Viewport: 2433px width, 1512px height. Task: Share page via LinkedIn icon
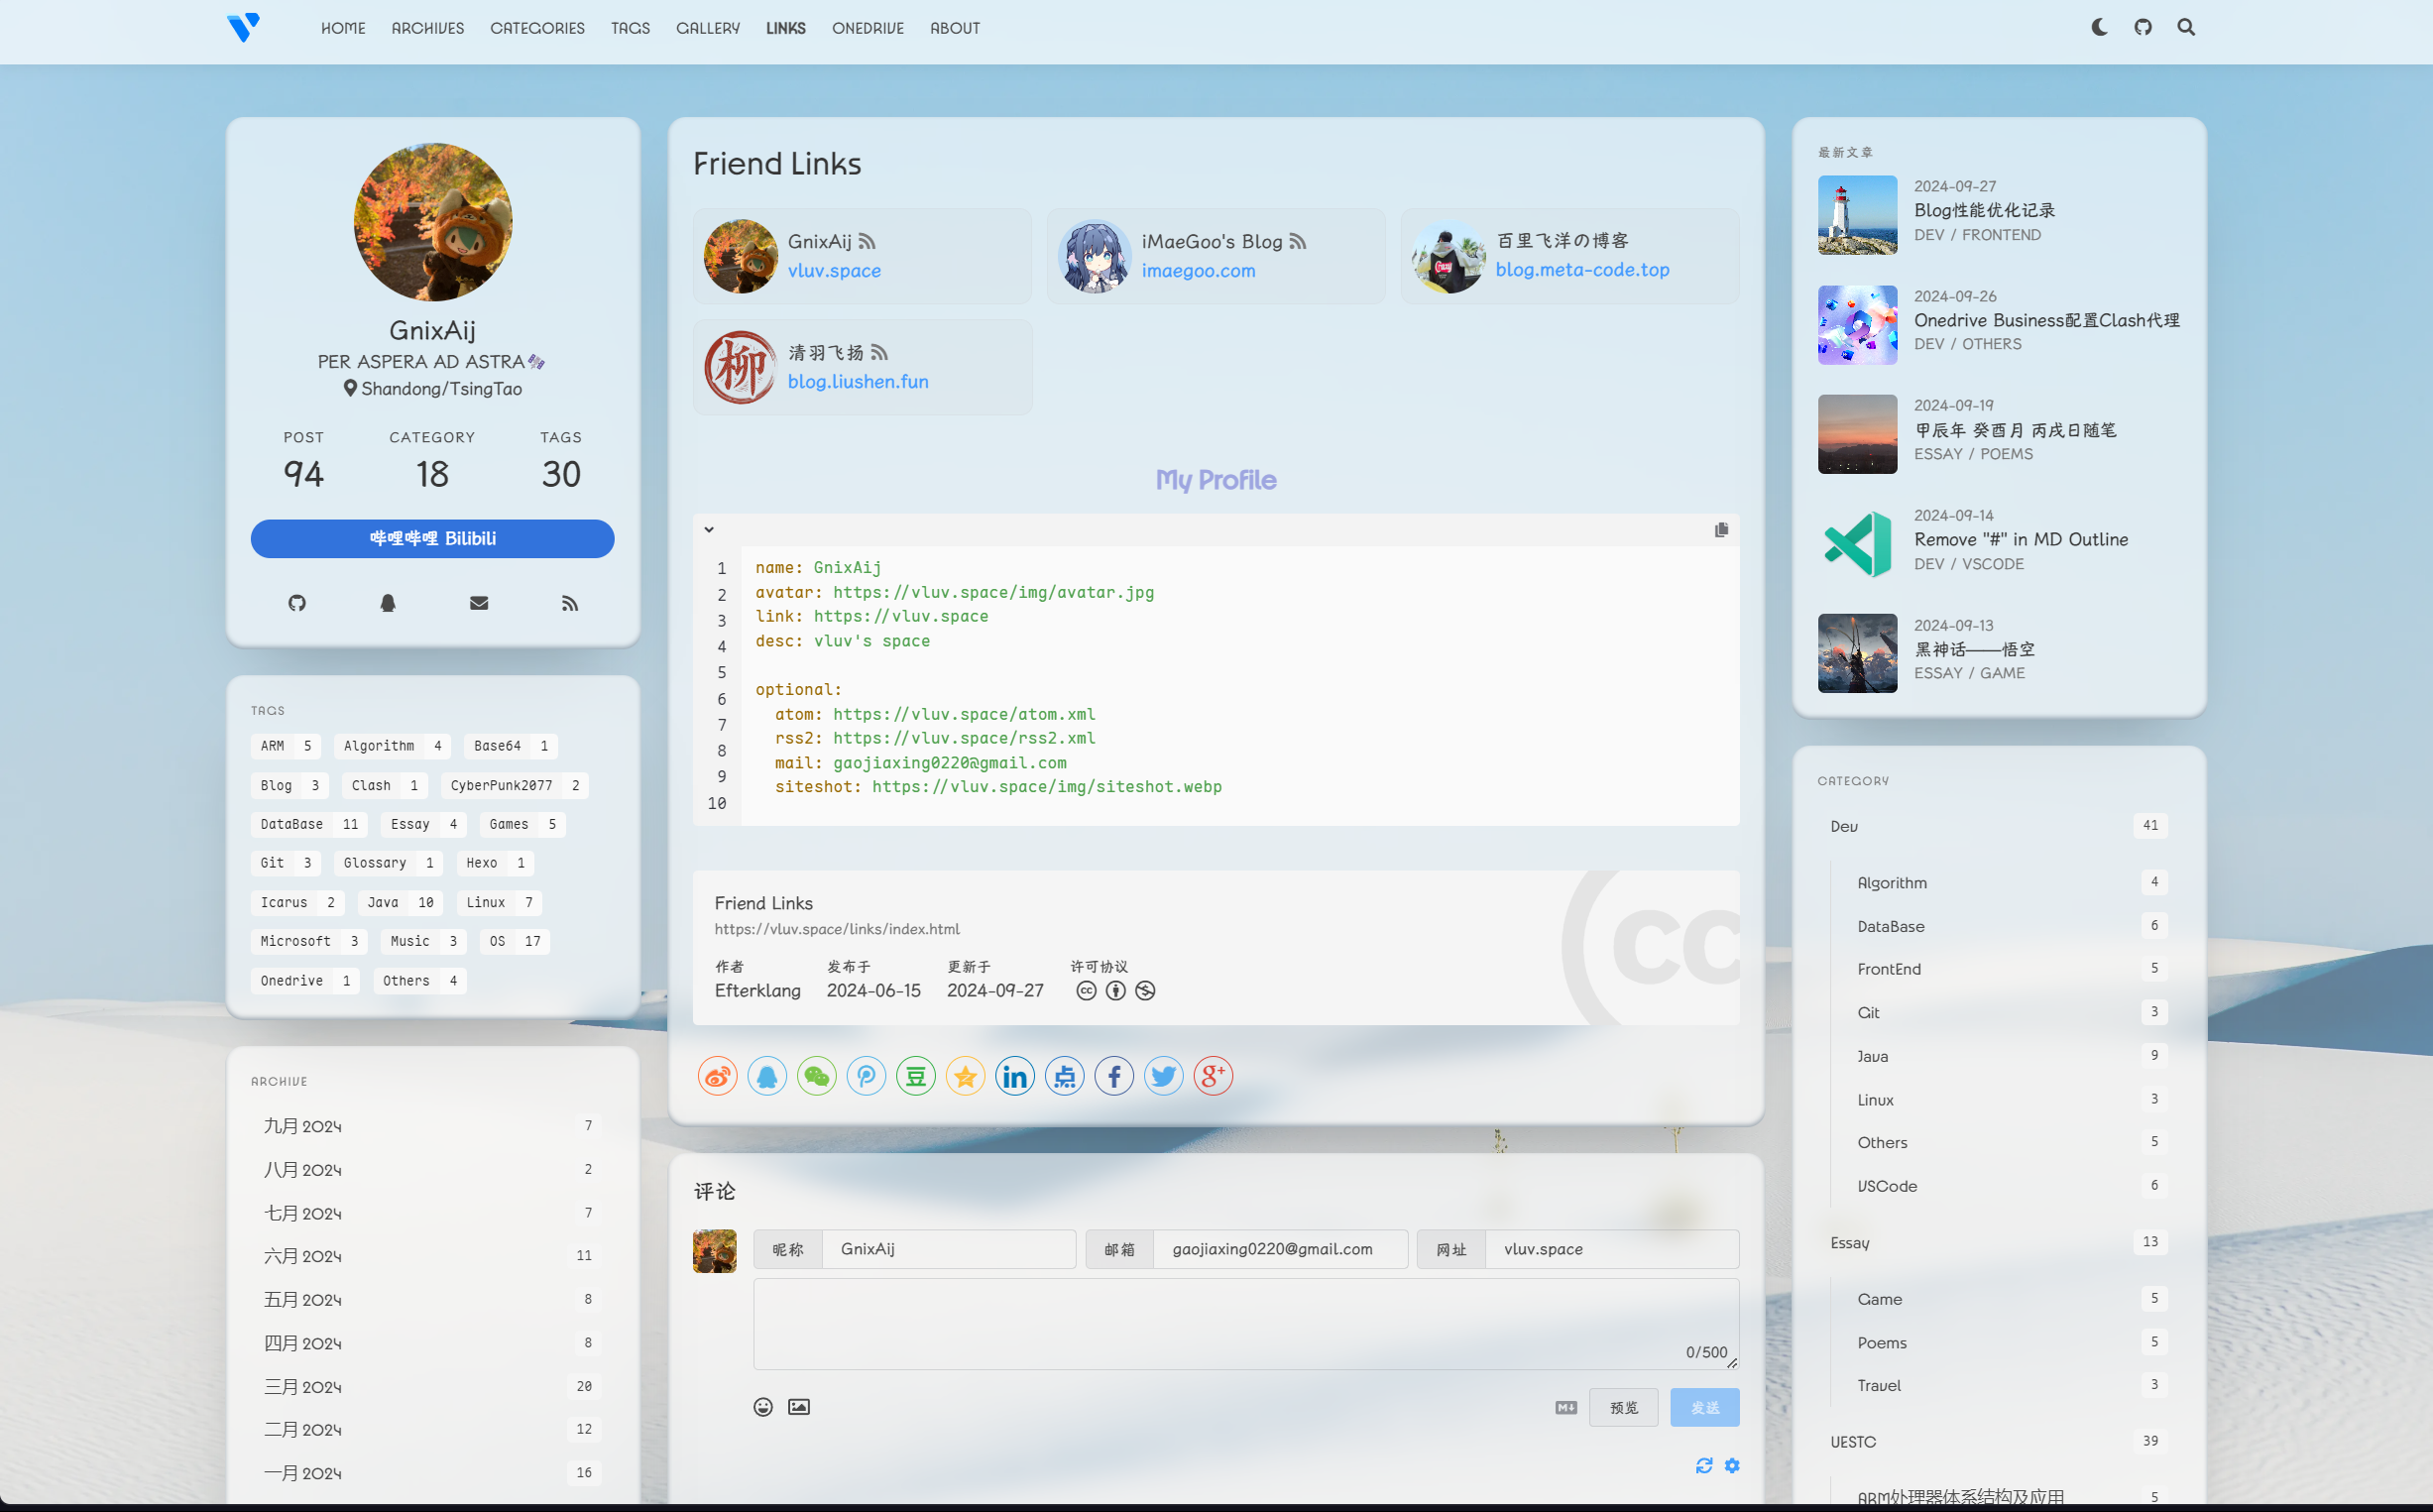tap(1014, 1076)
